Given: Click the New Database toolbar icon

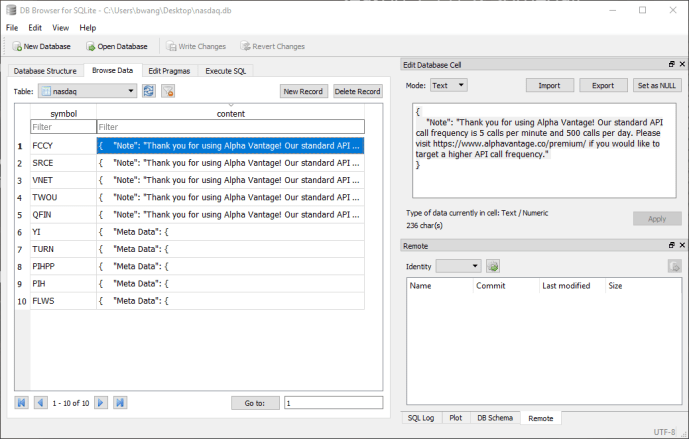Looking at the screenshot, I should coord(16,46).
